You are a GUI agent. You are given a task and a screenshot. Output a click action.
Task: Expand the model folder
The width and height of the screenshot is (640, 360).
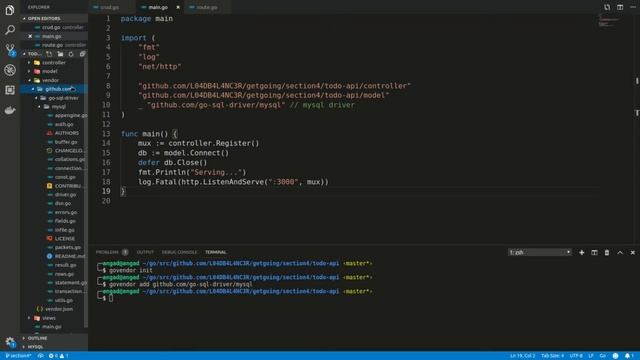(x=50, y=71)
